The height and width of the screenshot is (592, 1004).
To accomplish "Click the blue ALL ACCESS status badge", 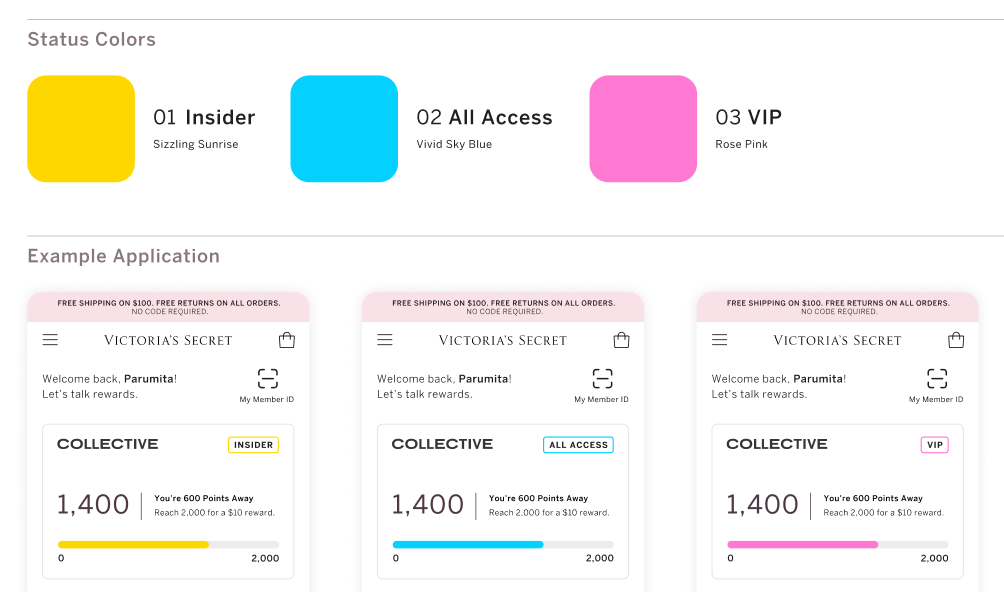I will tap(578, 445).
